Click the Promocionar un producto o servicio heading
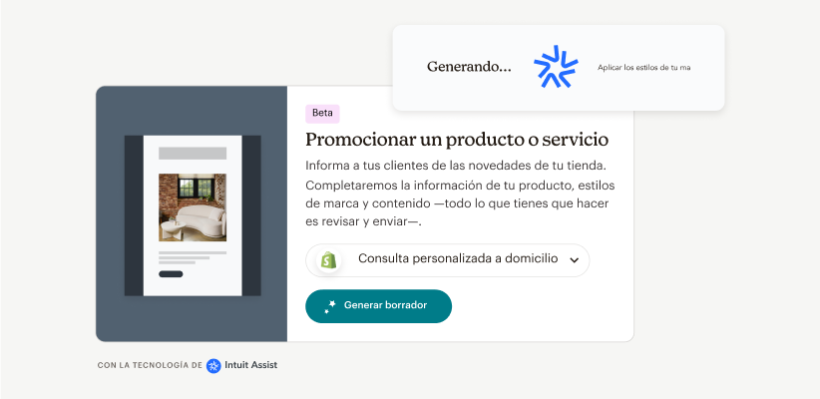 coord(457,140)
